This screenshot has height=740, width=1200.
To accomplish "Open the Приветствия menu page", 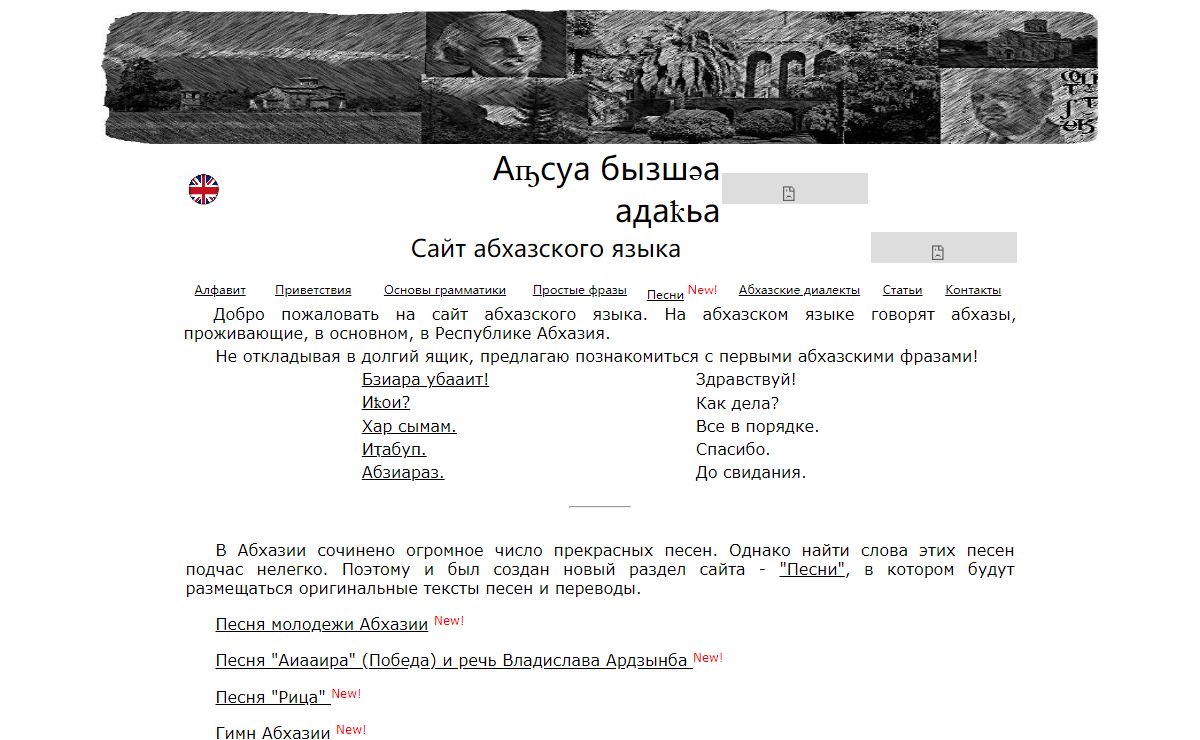I will [313, 290].
